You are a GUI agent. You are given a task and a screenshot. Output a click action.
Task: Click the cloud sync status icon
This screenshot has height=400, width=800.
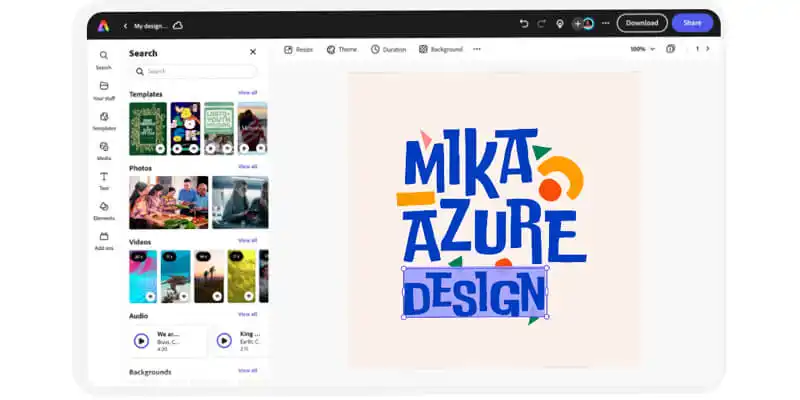[x=178, y=26]
